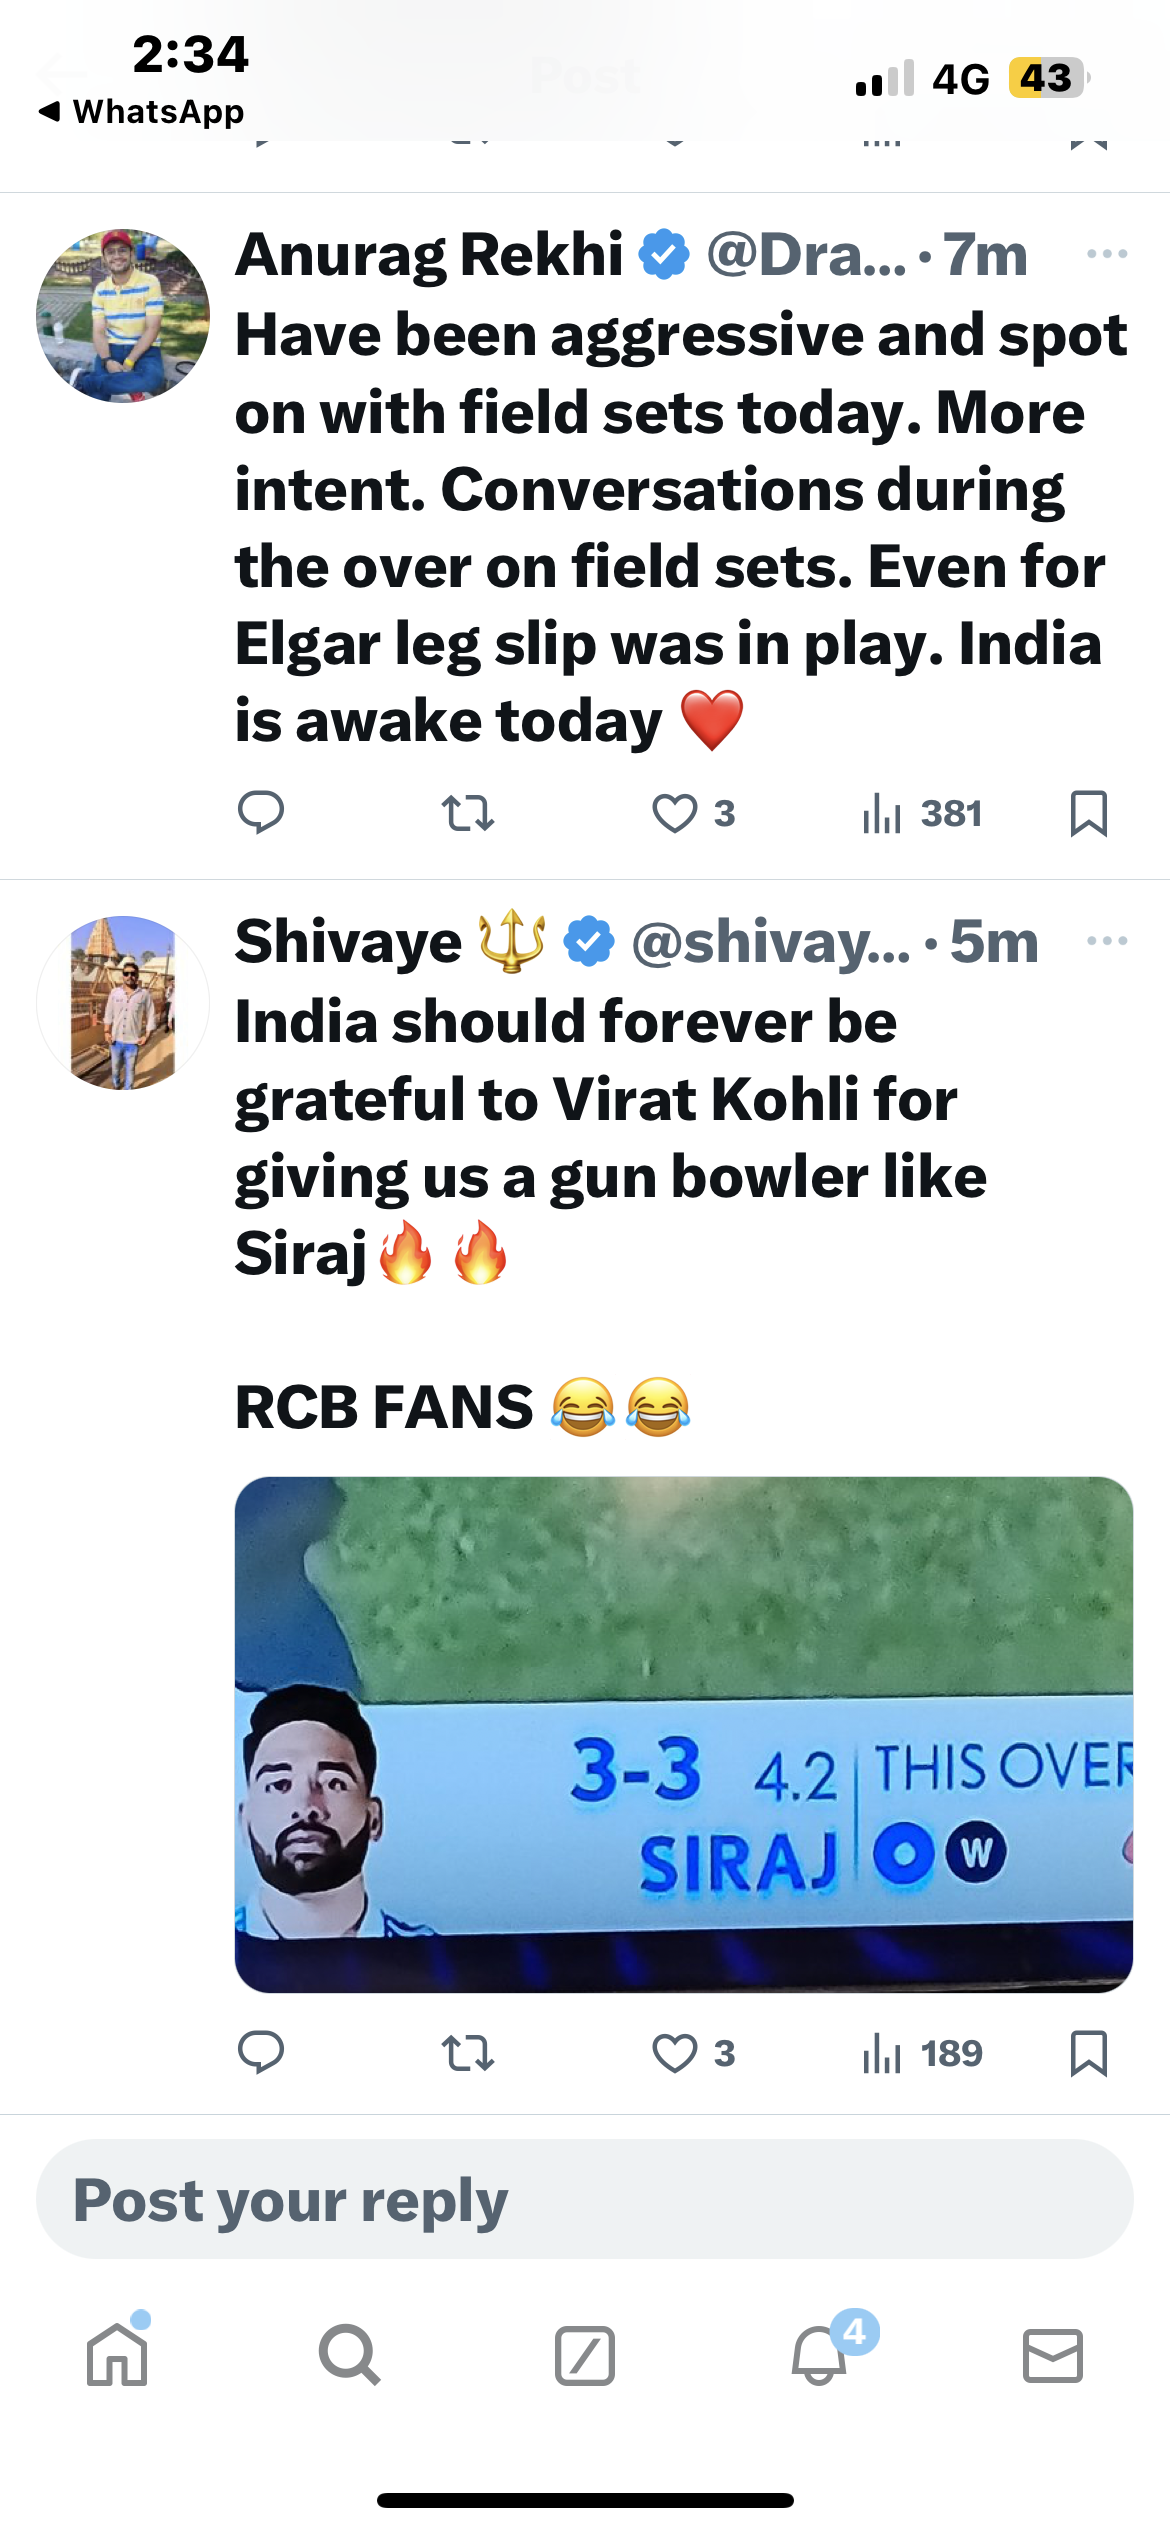
Task: View analytics showing 381 views
Action: click(921, 813)
